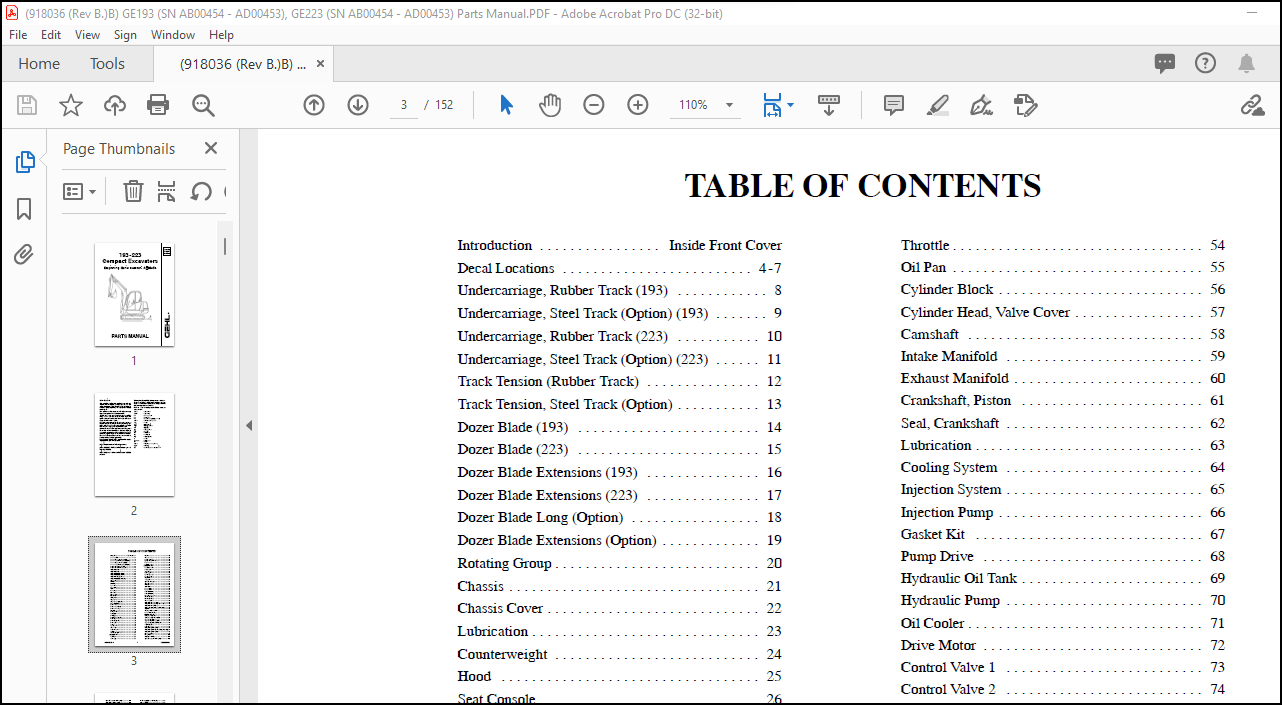The height and width of the screenshot is (705, 1282).
Task: Zoom out with minus button
Action: click(594, 105)
